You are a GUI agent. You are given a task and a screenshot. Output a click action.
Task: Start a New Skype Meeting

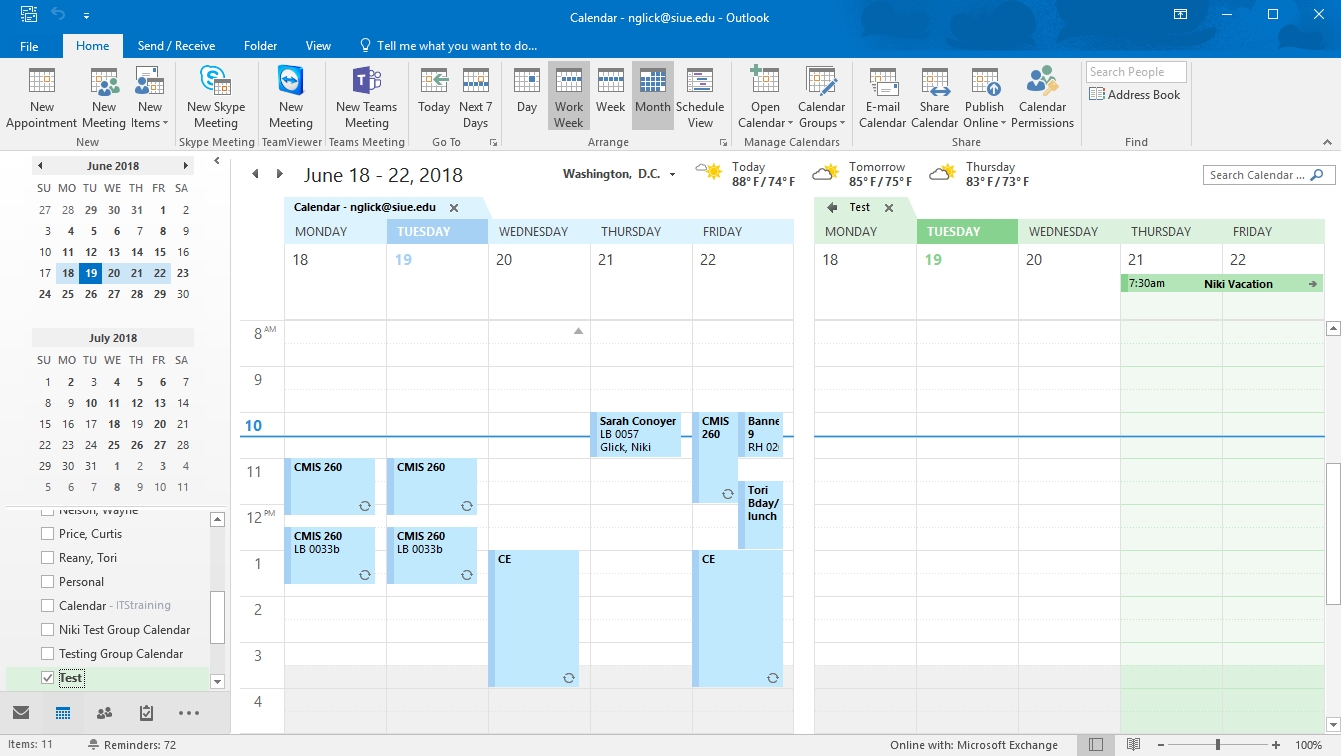click(x=216, y=98)
